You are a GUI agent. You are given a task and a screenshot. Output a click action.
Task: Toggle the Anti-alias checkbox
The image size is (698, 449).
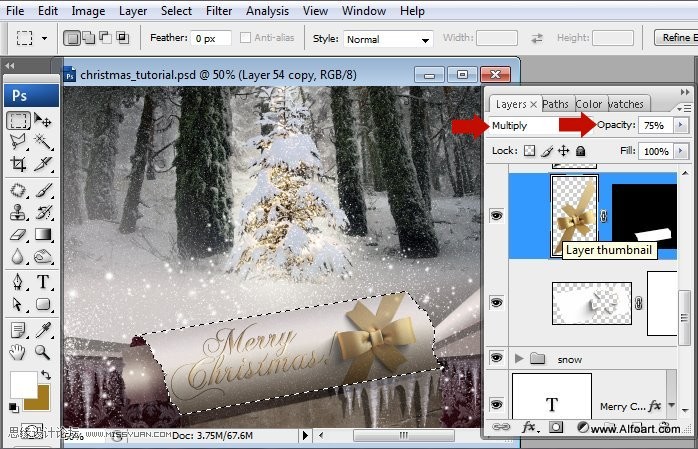(x=245, y=38)
